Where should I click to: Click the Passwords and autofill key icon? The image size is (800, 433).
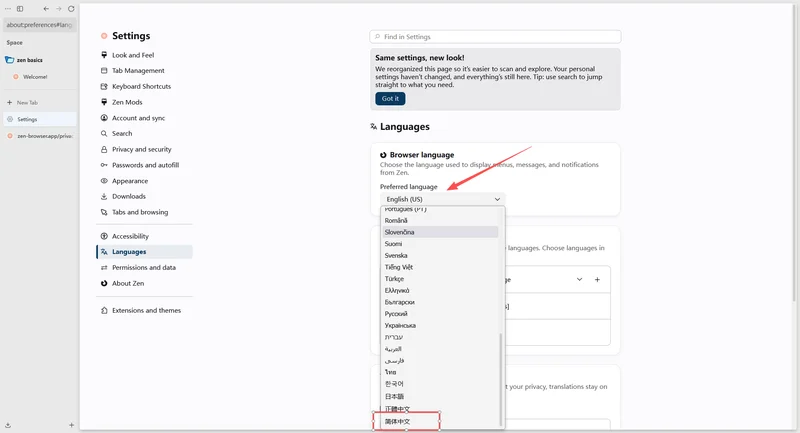pyautogui.click(x=104, y=165)
